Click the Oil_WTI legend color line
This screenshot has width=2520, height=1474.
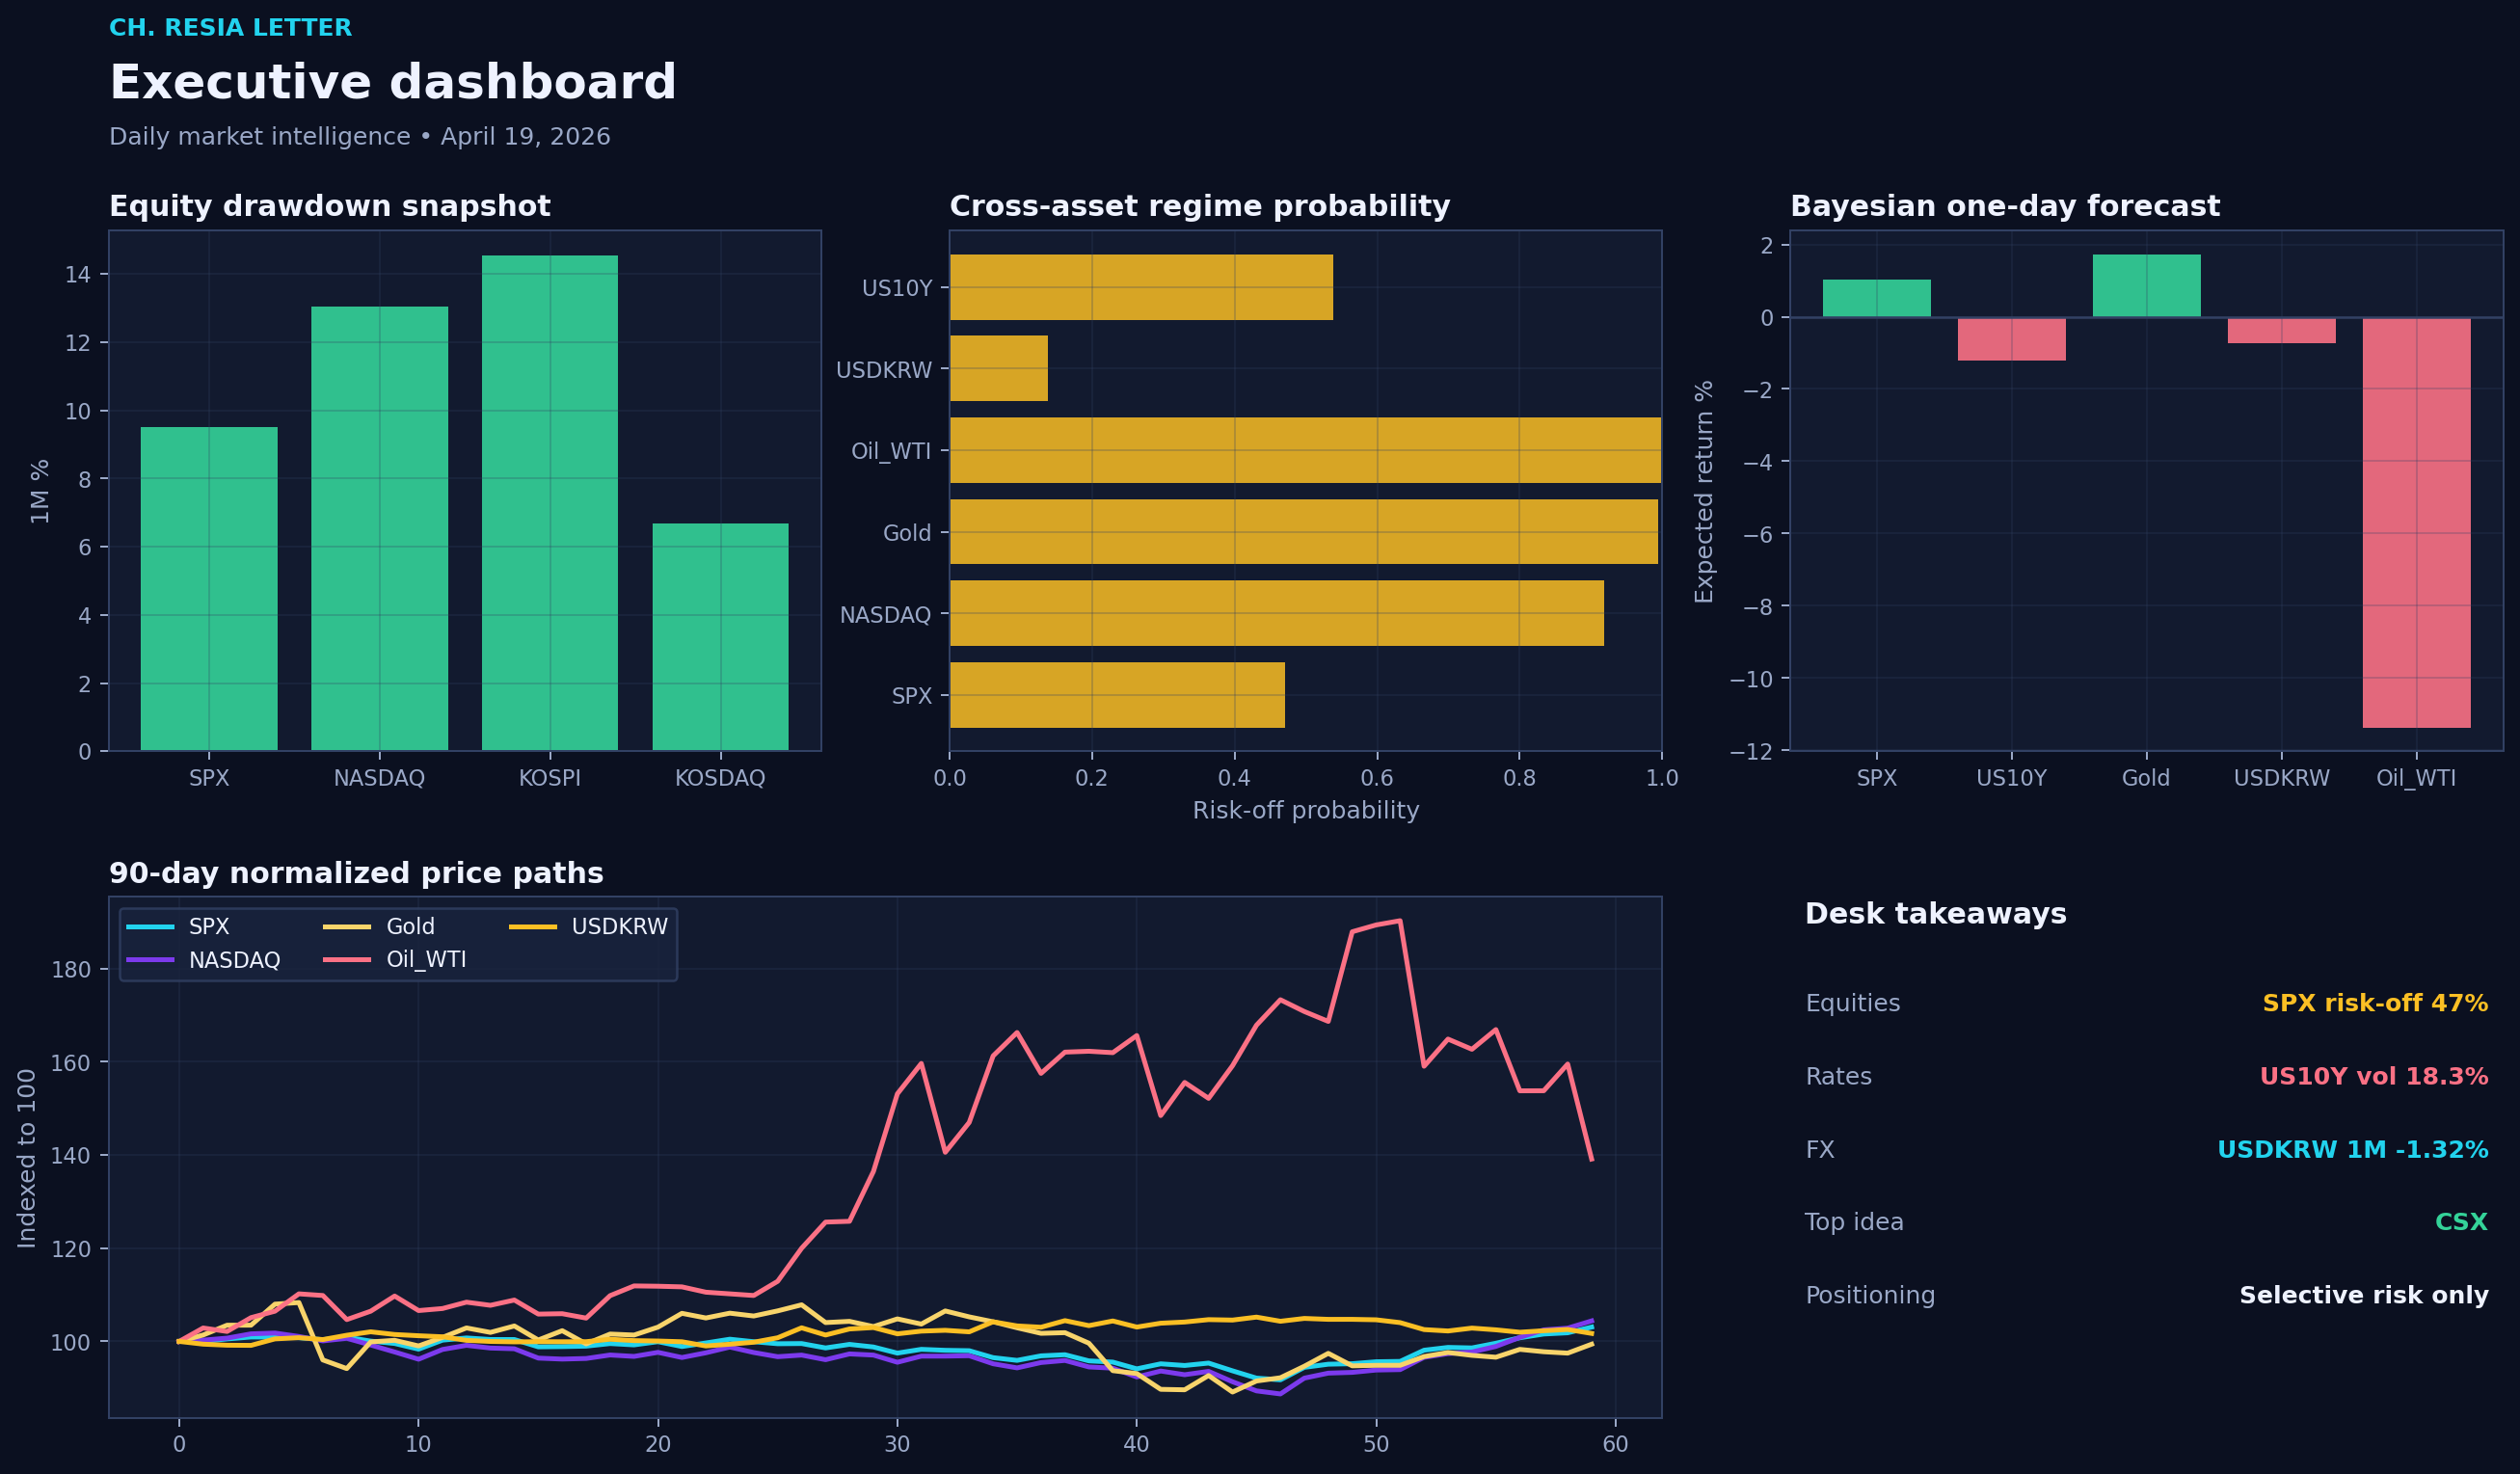coord(347,960)
